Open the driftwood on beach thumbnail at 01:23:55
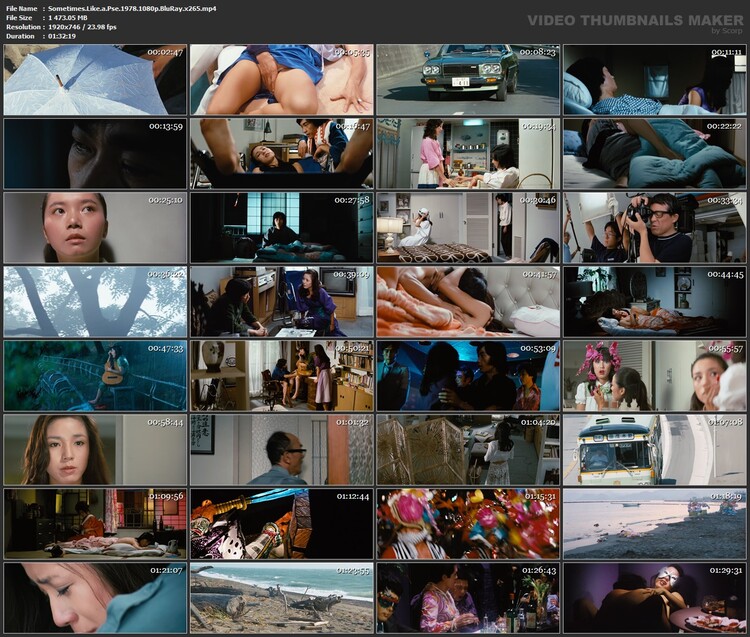Viewport: 750px width, 637px height. pos(281,597)
